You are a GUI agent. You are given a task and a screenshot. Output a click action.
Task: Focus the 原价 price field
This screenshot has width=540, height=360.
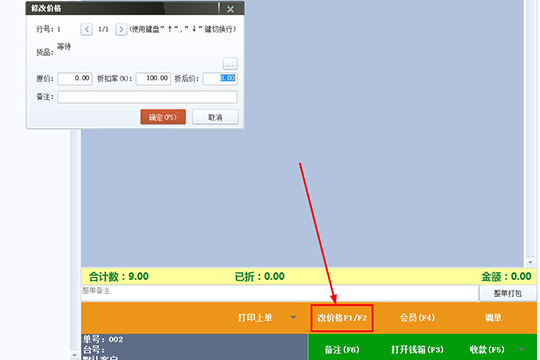coord(75,79)
